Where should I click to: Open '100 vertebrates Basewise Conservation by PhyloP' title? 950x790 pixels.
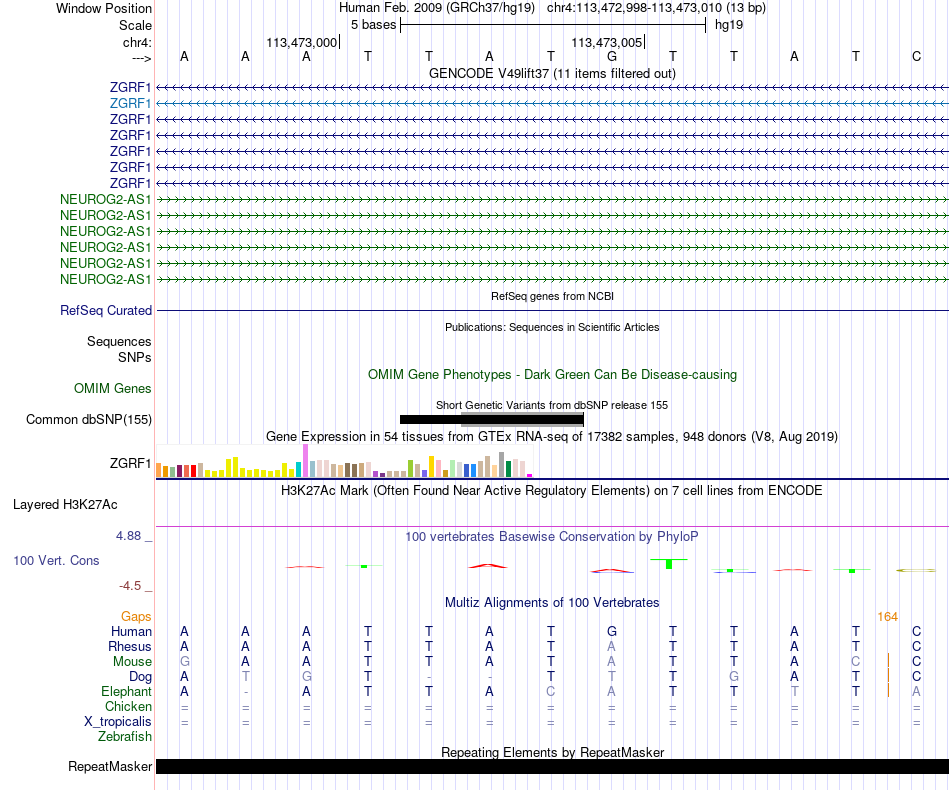coord(552,536)
